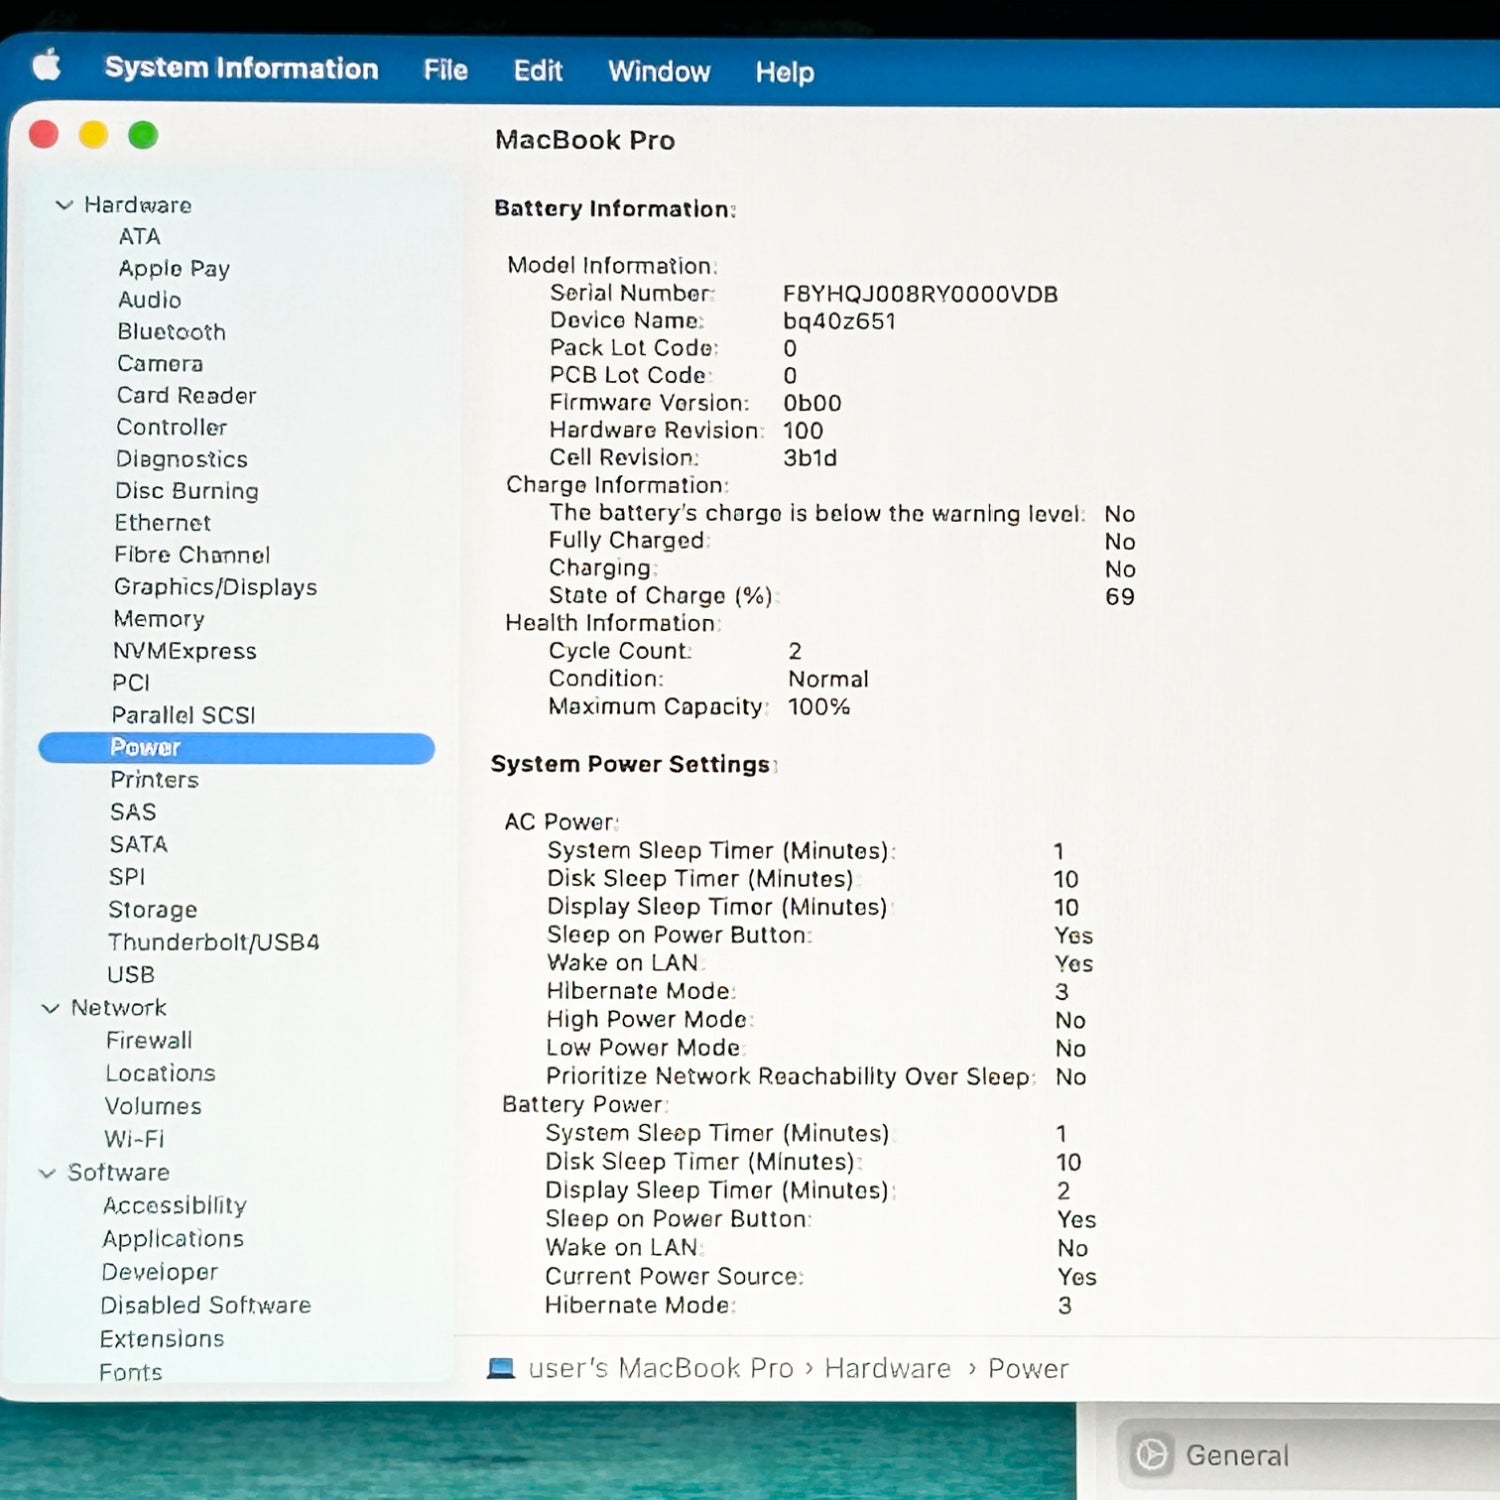Open the Help menu
The image size is (1500, 1500).
(x=785, y=72)
